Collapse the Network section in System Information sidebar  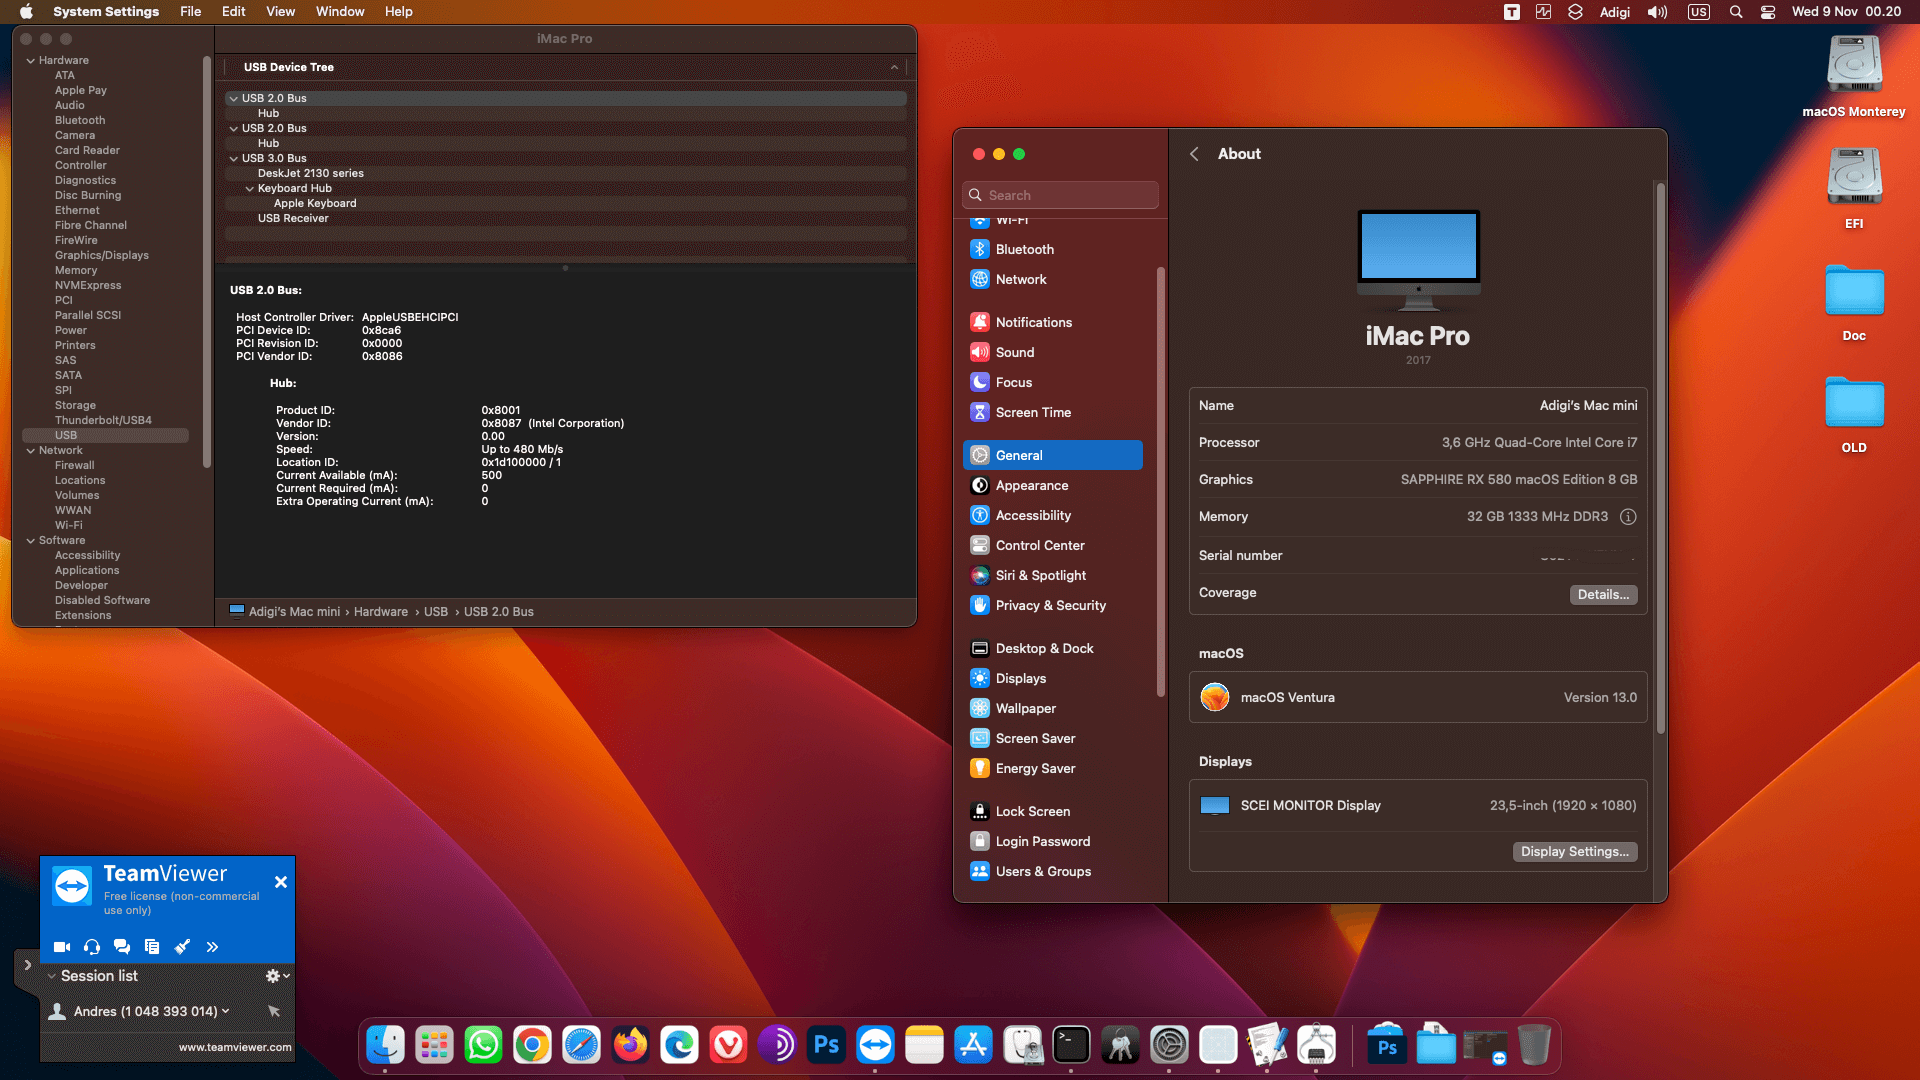[x=31, y=451]
